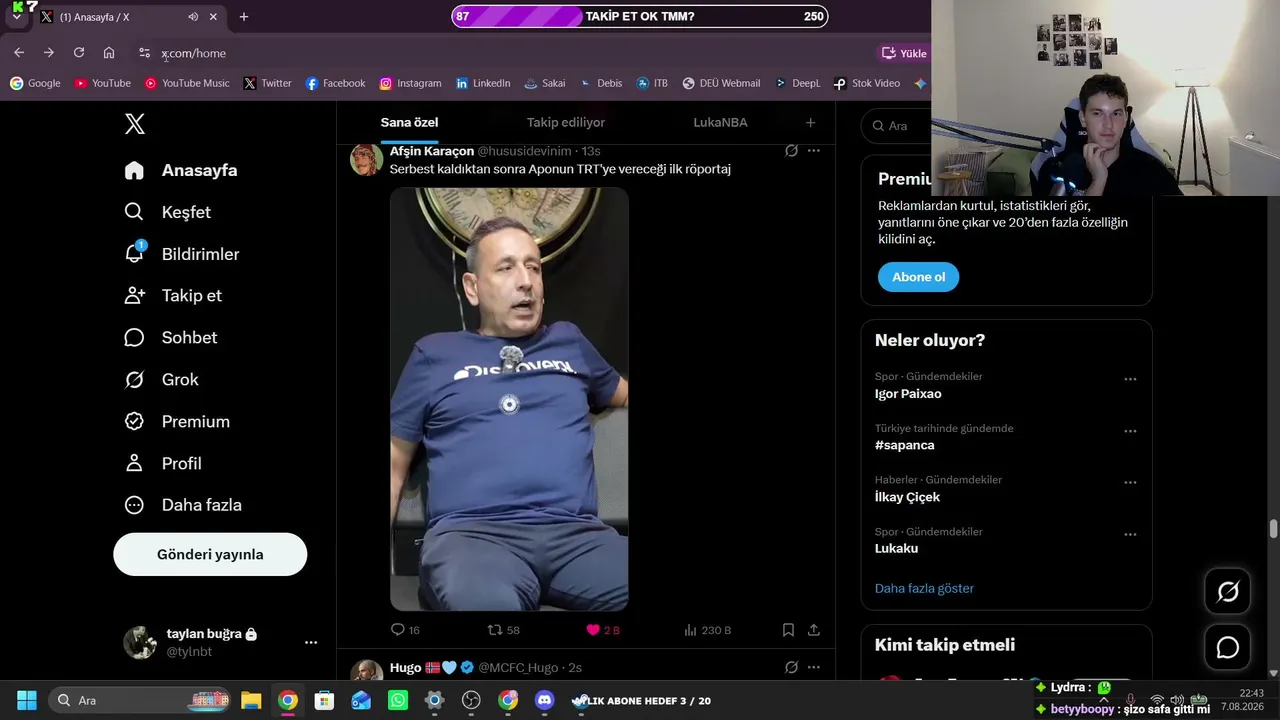Open the Facebook bookmark
Screen dimensions: 1280x720
point(335,83)
